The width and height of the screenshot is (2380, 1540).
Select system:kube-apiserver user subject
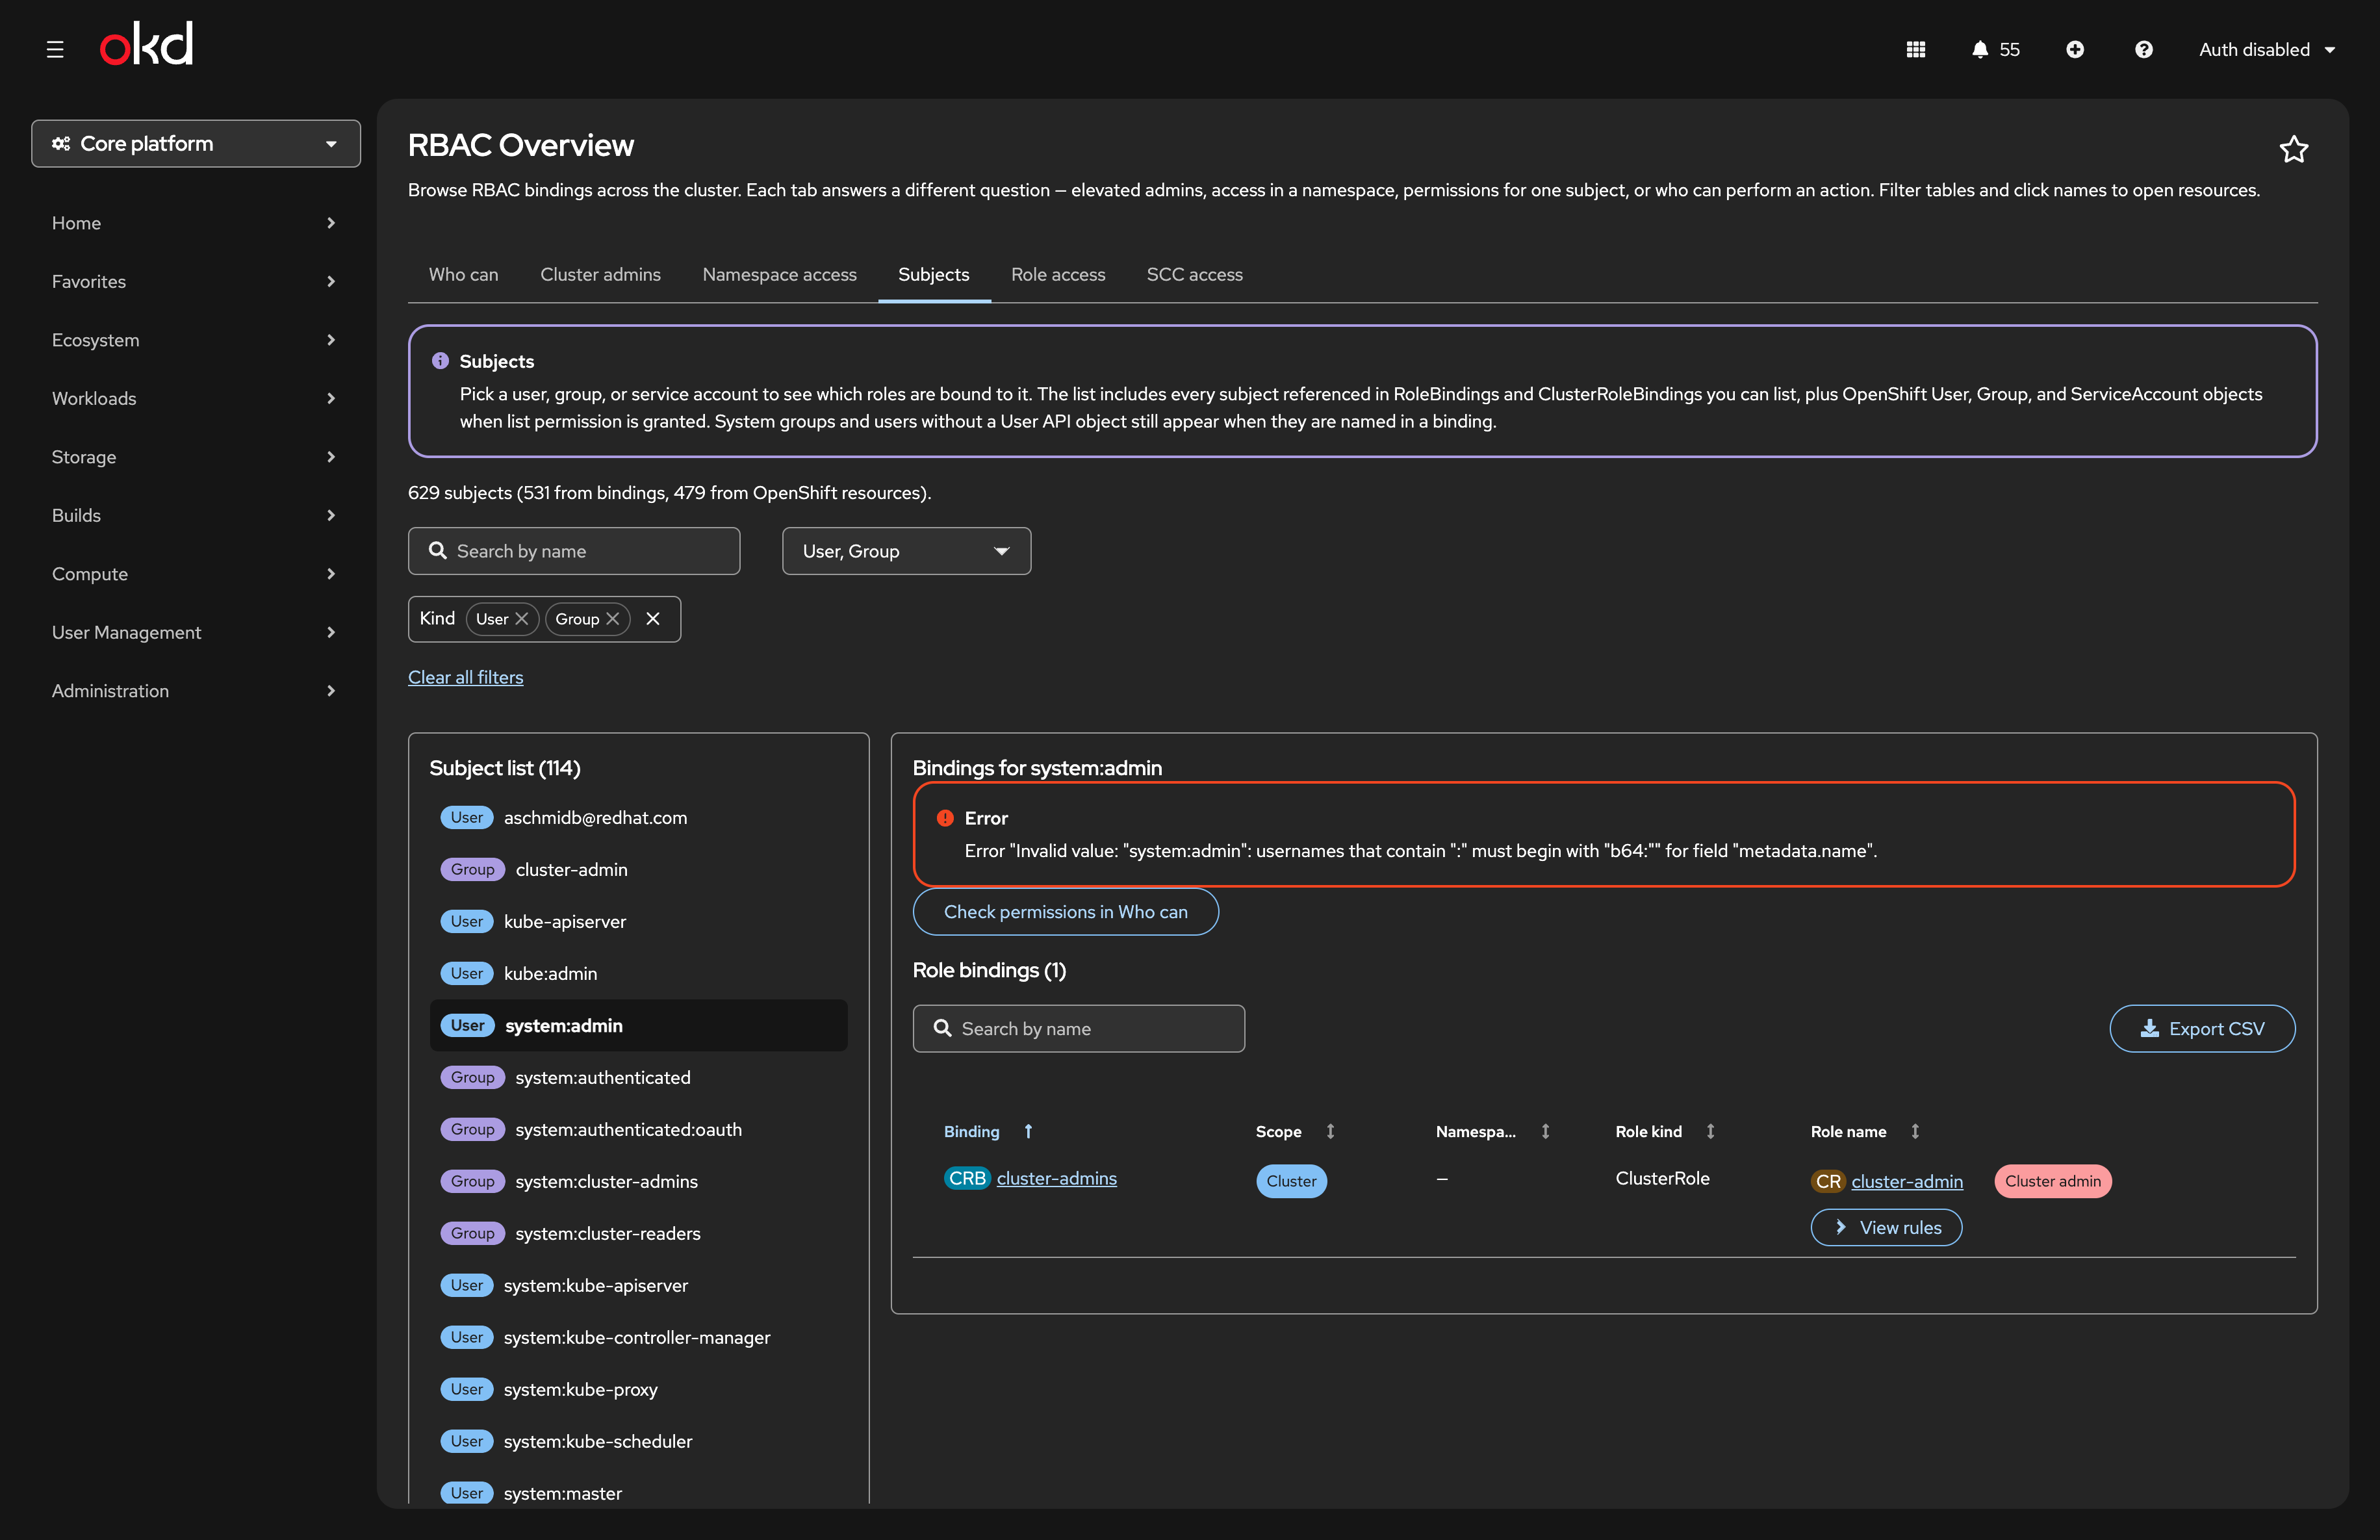[638, 1285]
